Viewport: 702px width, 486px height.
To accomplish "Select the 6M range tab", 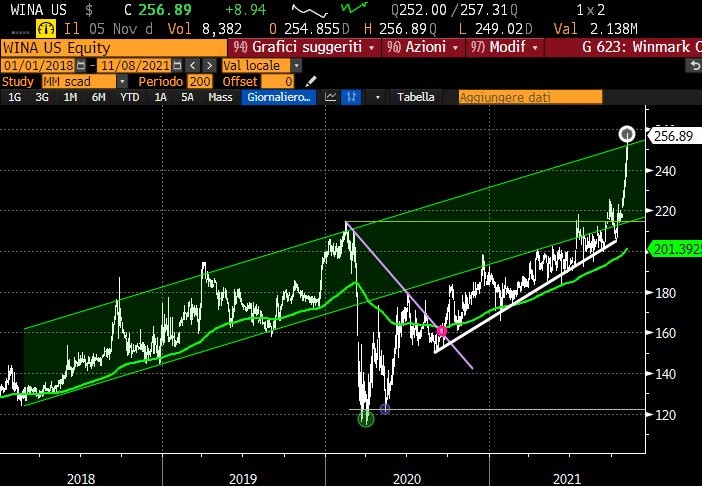I will pos(98,97).
